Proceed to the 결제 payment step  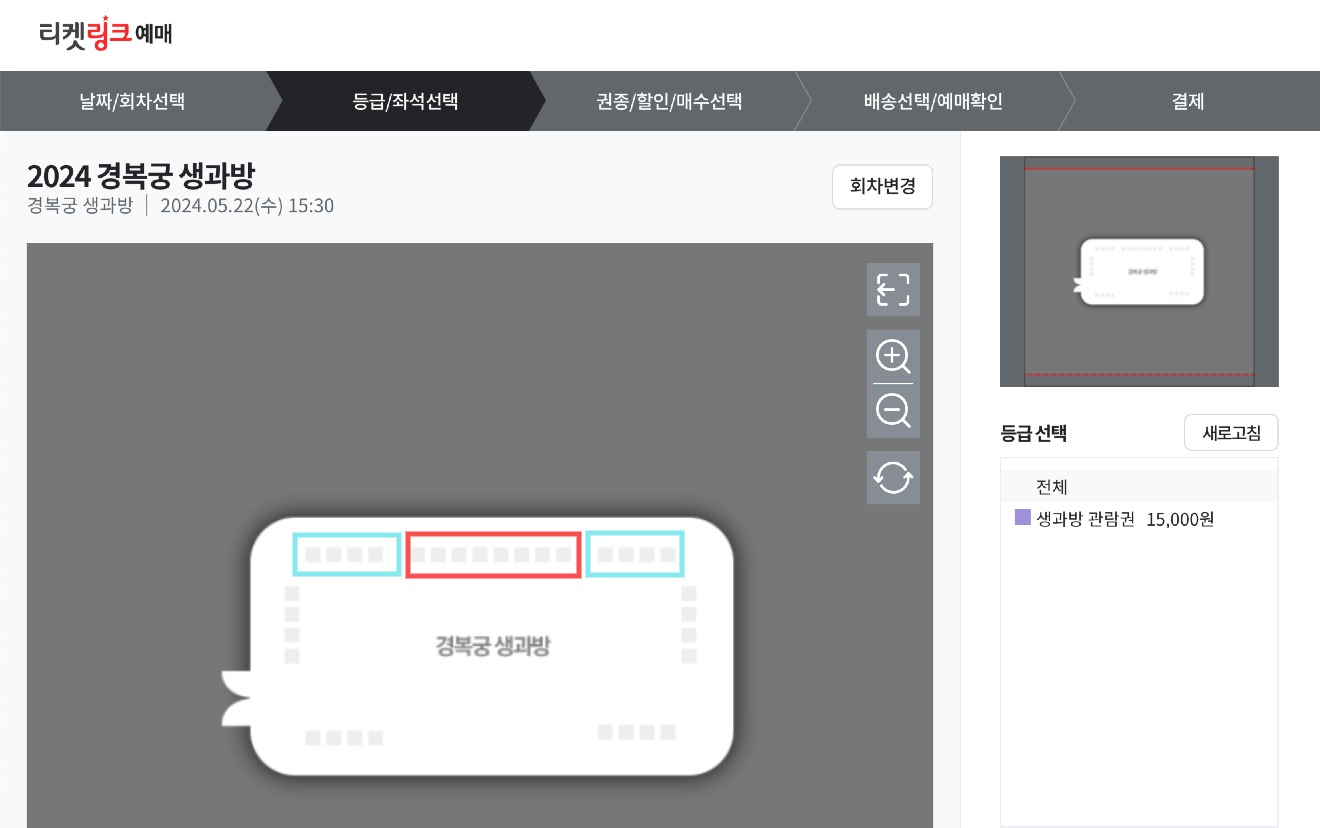[1186, 100]
